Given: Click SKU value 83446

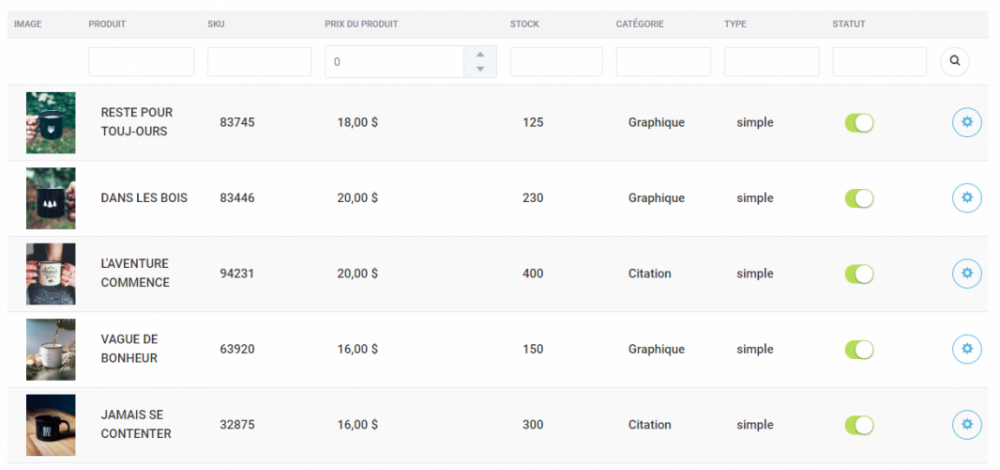Looking at the screenshot, I should coord(237,198).
